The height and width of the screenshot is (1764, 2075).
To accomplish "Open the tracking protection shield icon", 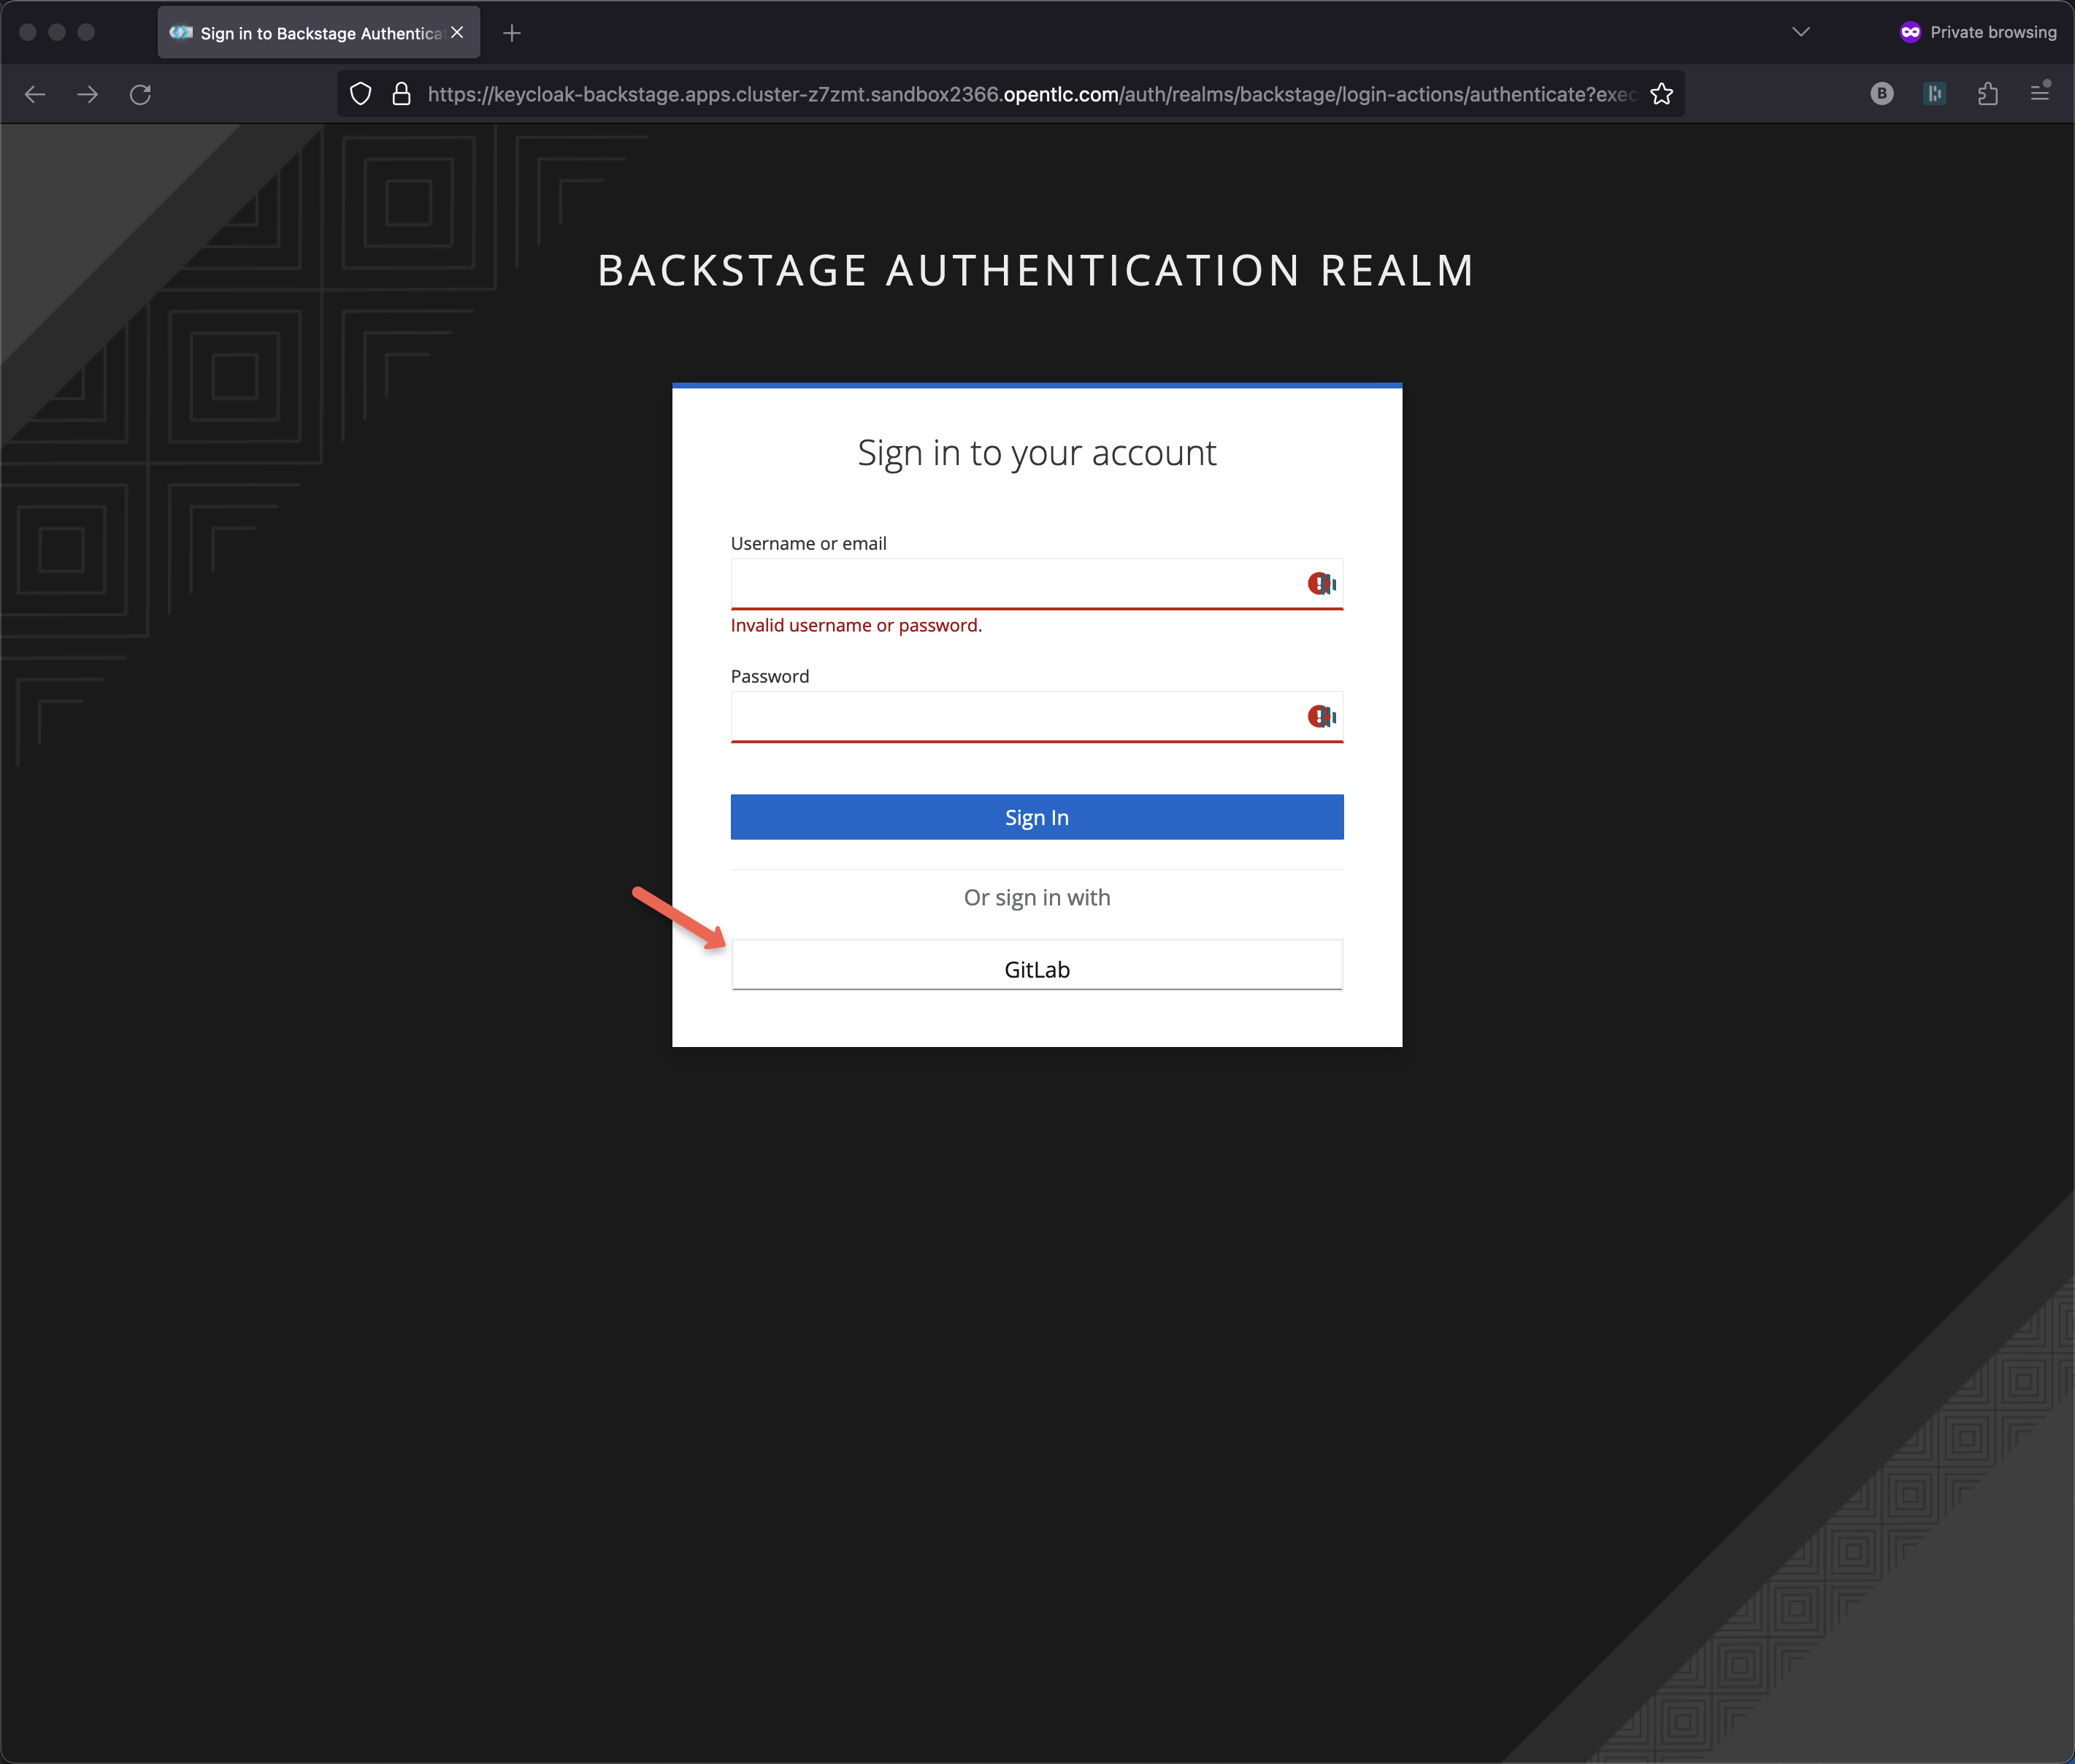I will (361, 94).
